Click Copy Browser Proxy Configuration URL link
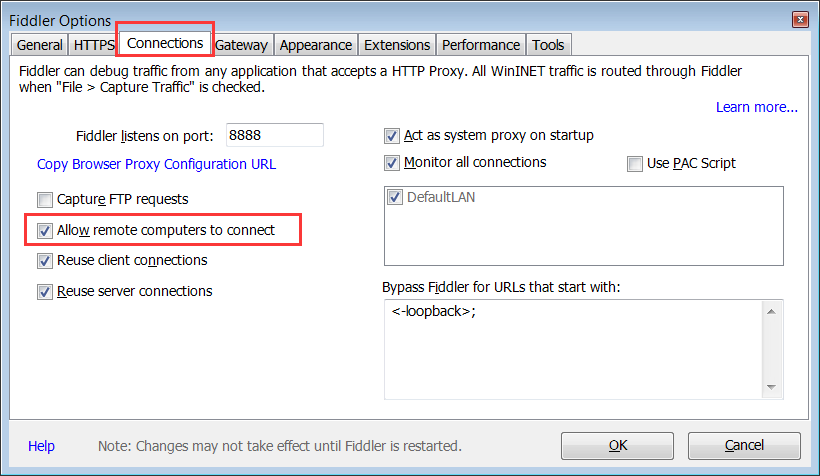Screen dimensions: 820x476 (156, 164)
